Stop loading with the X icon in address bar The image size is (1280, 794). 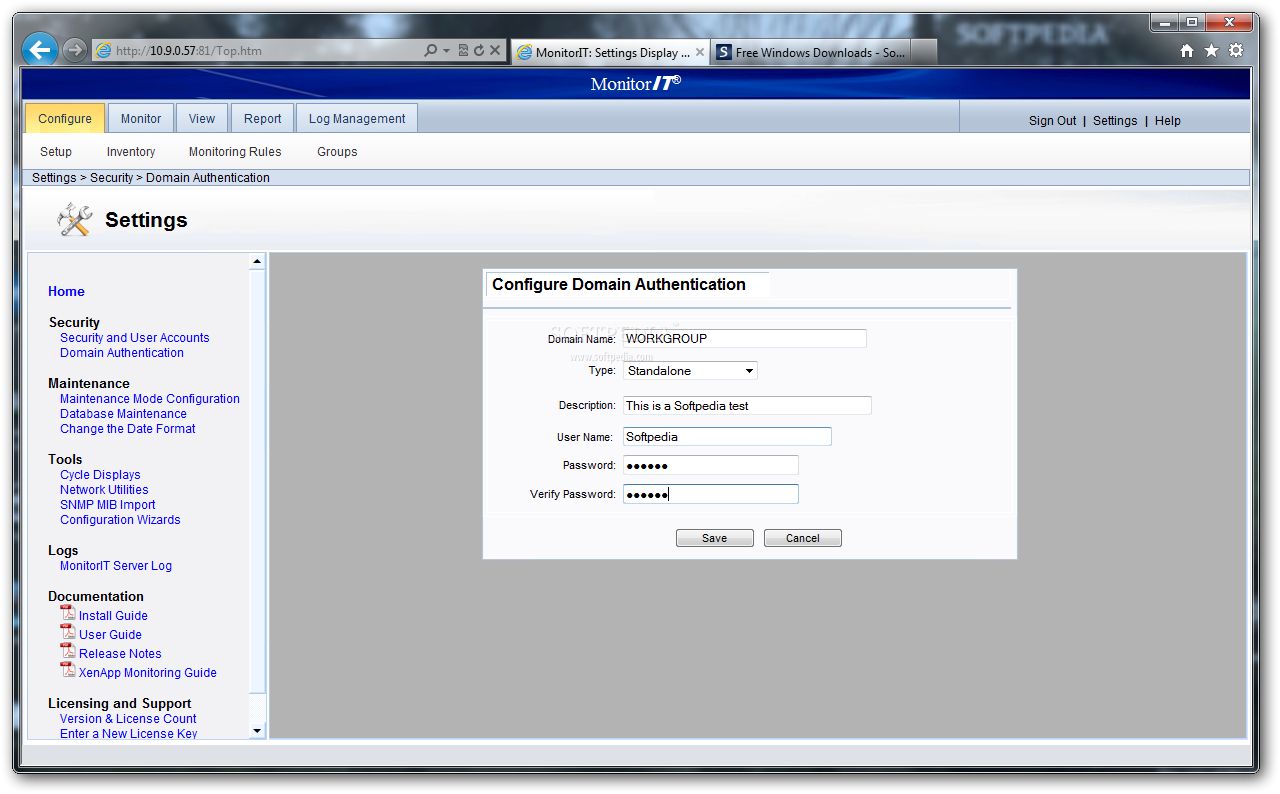coord(495,50)
